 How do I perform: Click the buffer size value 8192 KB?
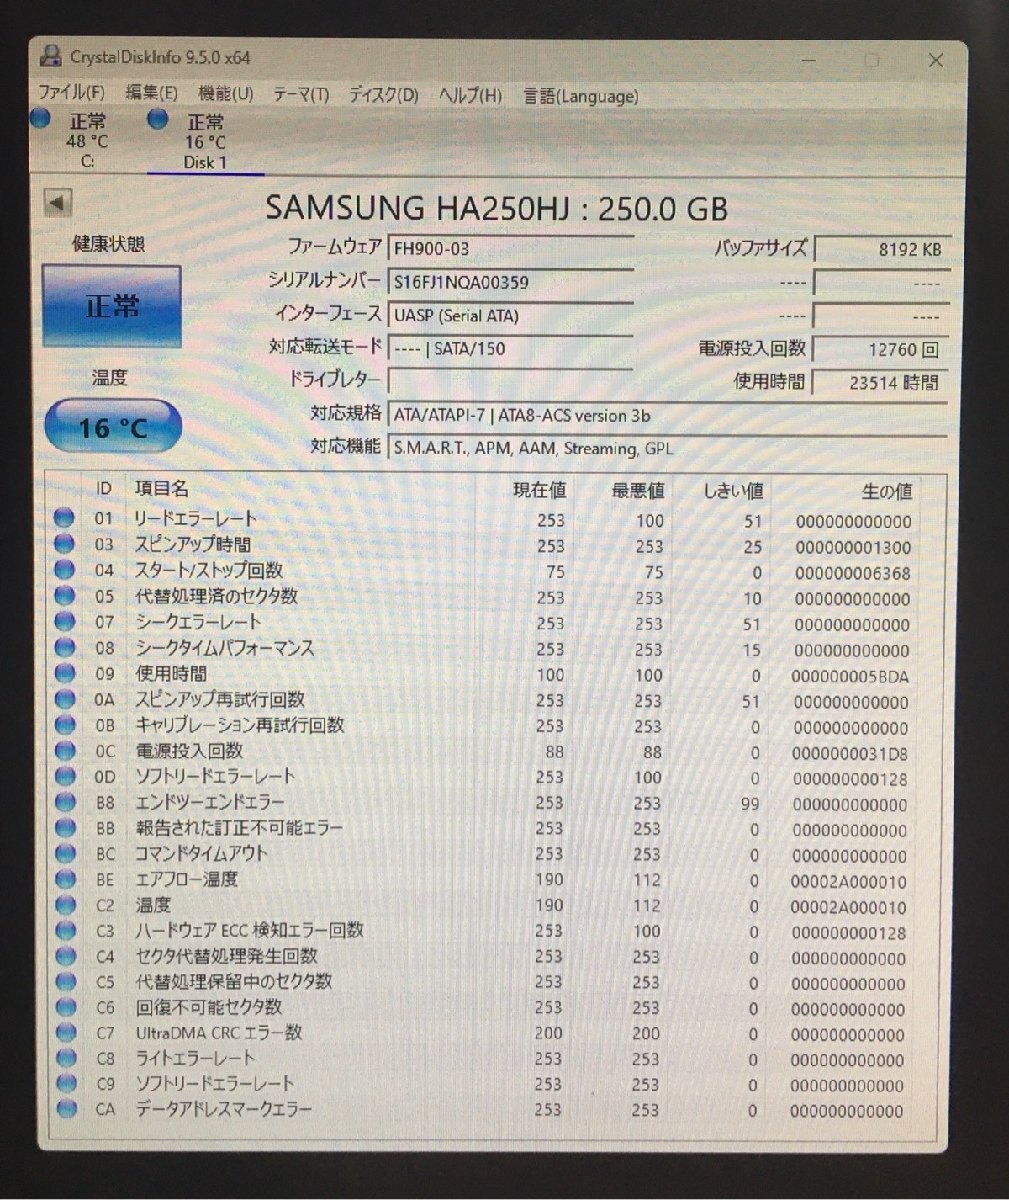[x=880, y=250]
